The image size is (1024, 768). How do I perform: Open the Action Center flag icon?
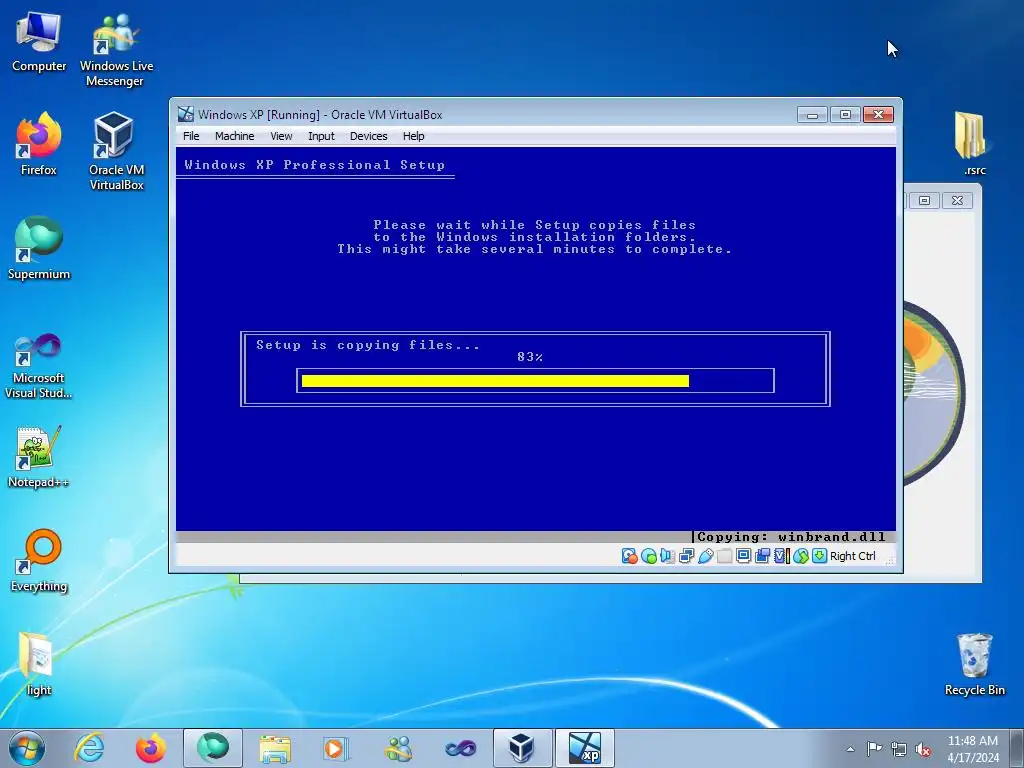[x=874, y=748]
